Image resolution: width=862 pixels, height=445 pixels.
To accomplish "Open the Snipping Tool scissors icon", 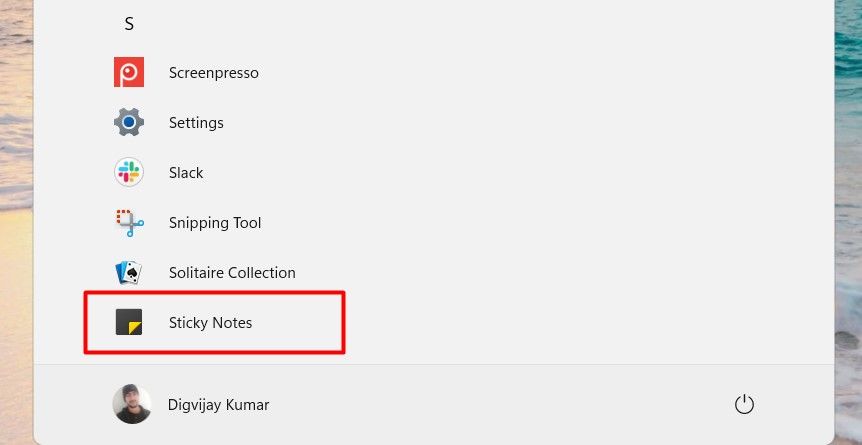I will [129, 222].
